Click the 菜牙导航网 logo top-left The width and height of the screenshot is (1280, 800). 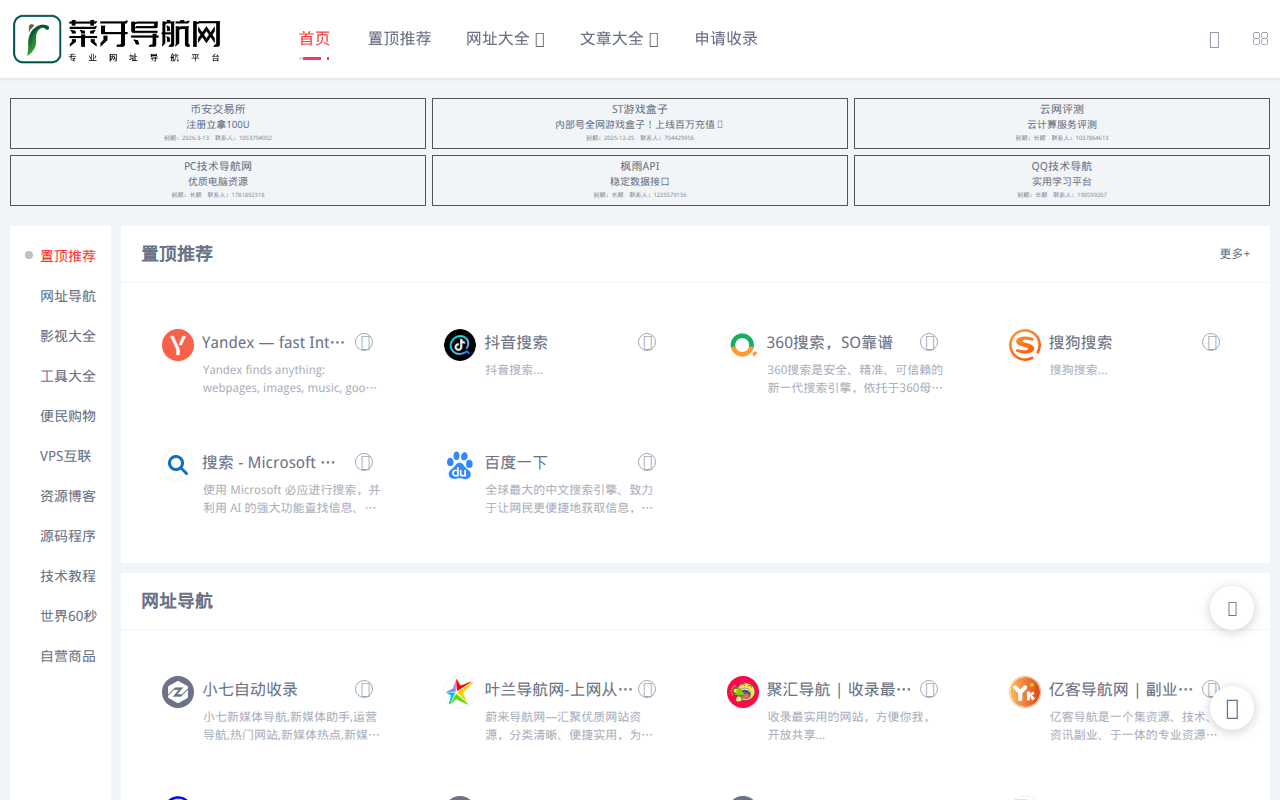115,38
